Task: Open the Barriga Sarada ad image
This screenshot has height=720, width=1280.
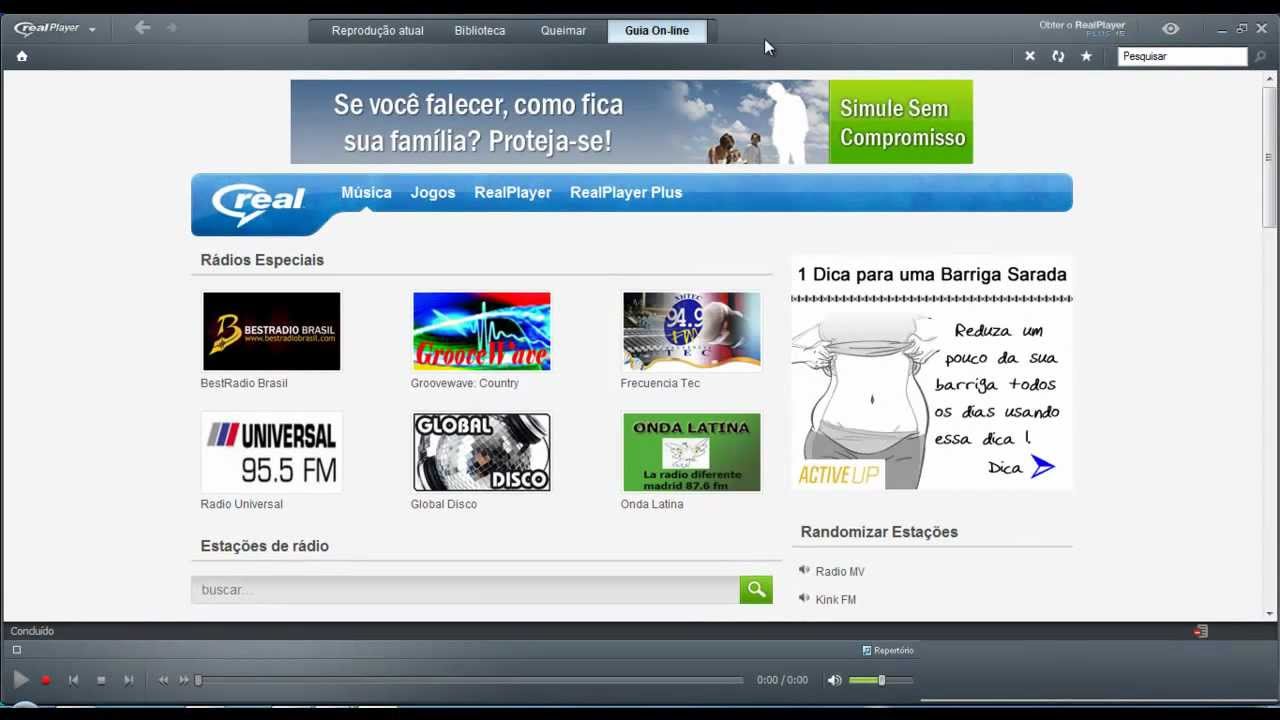Action: click(932, 372)
